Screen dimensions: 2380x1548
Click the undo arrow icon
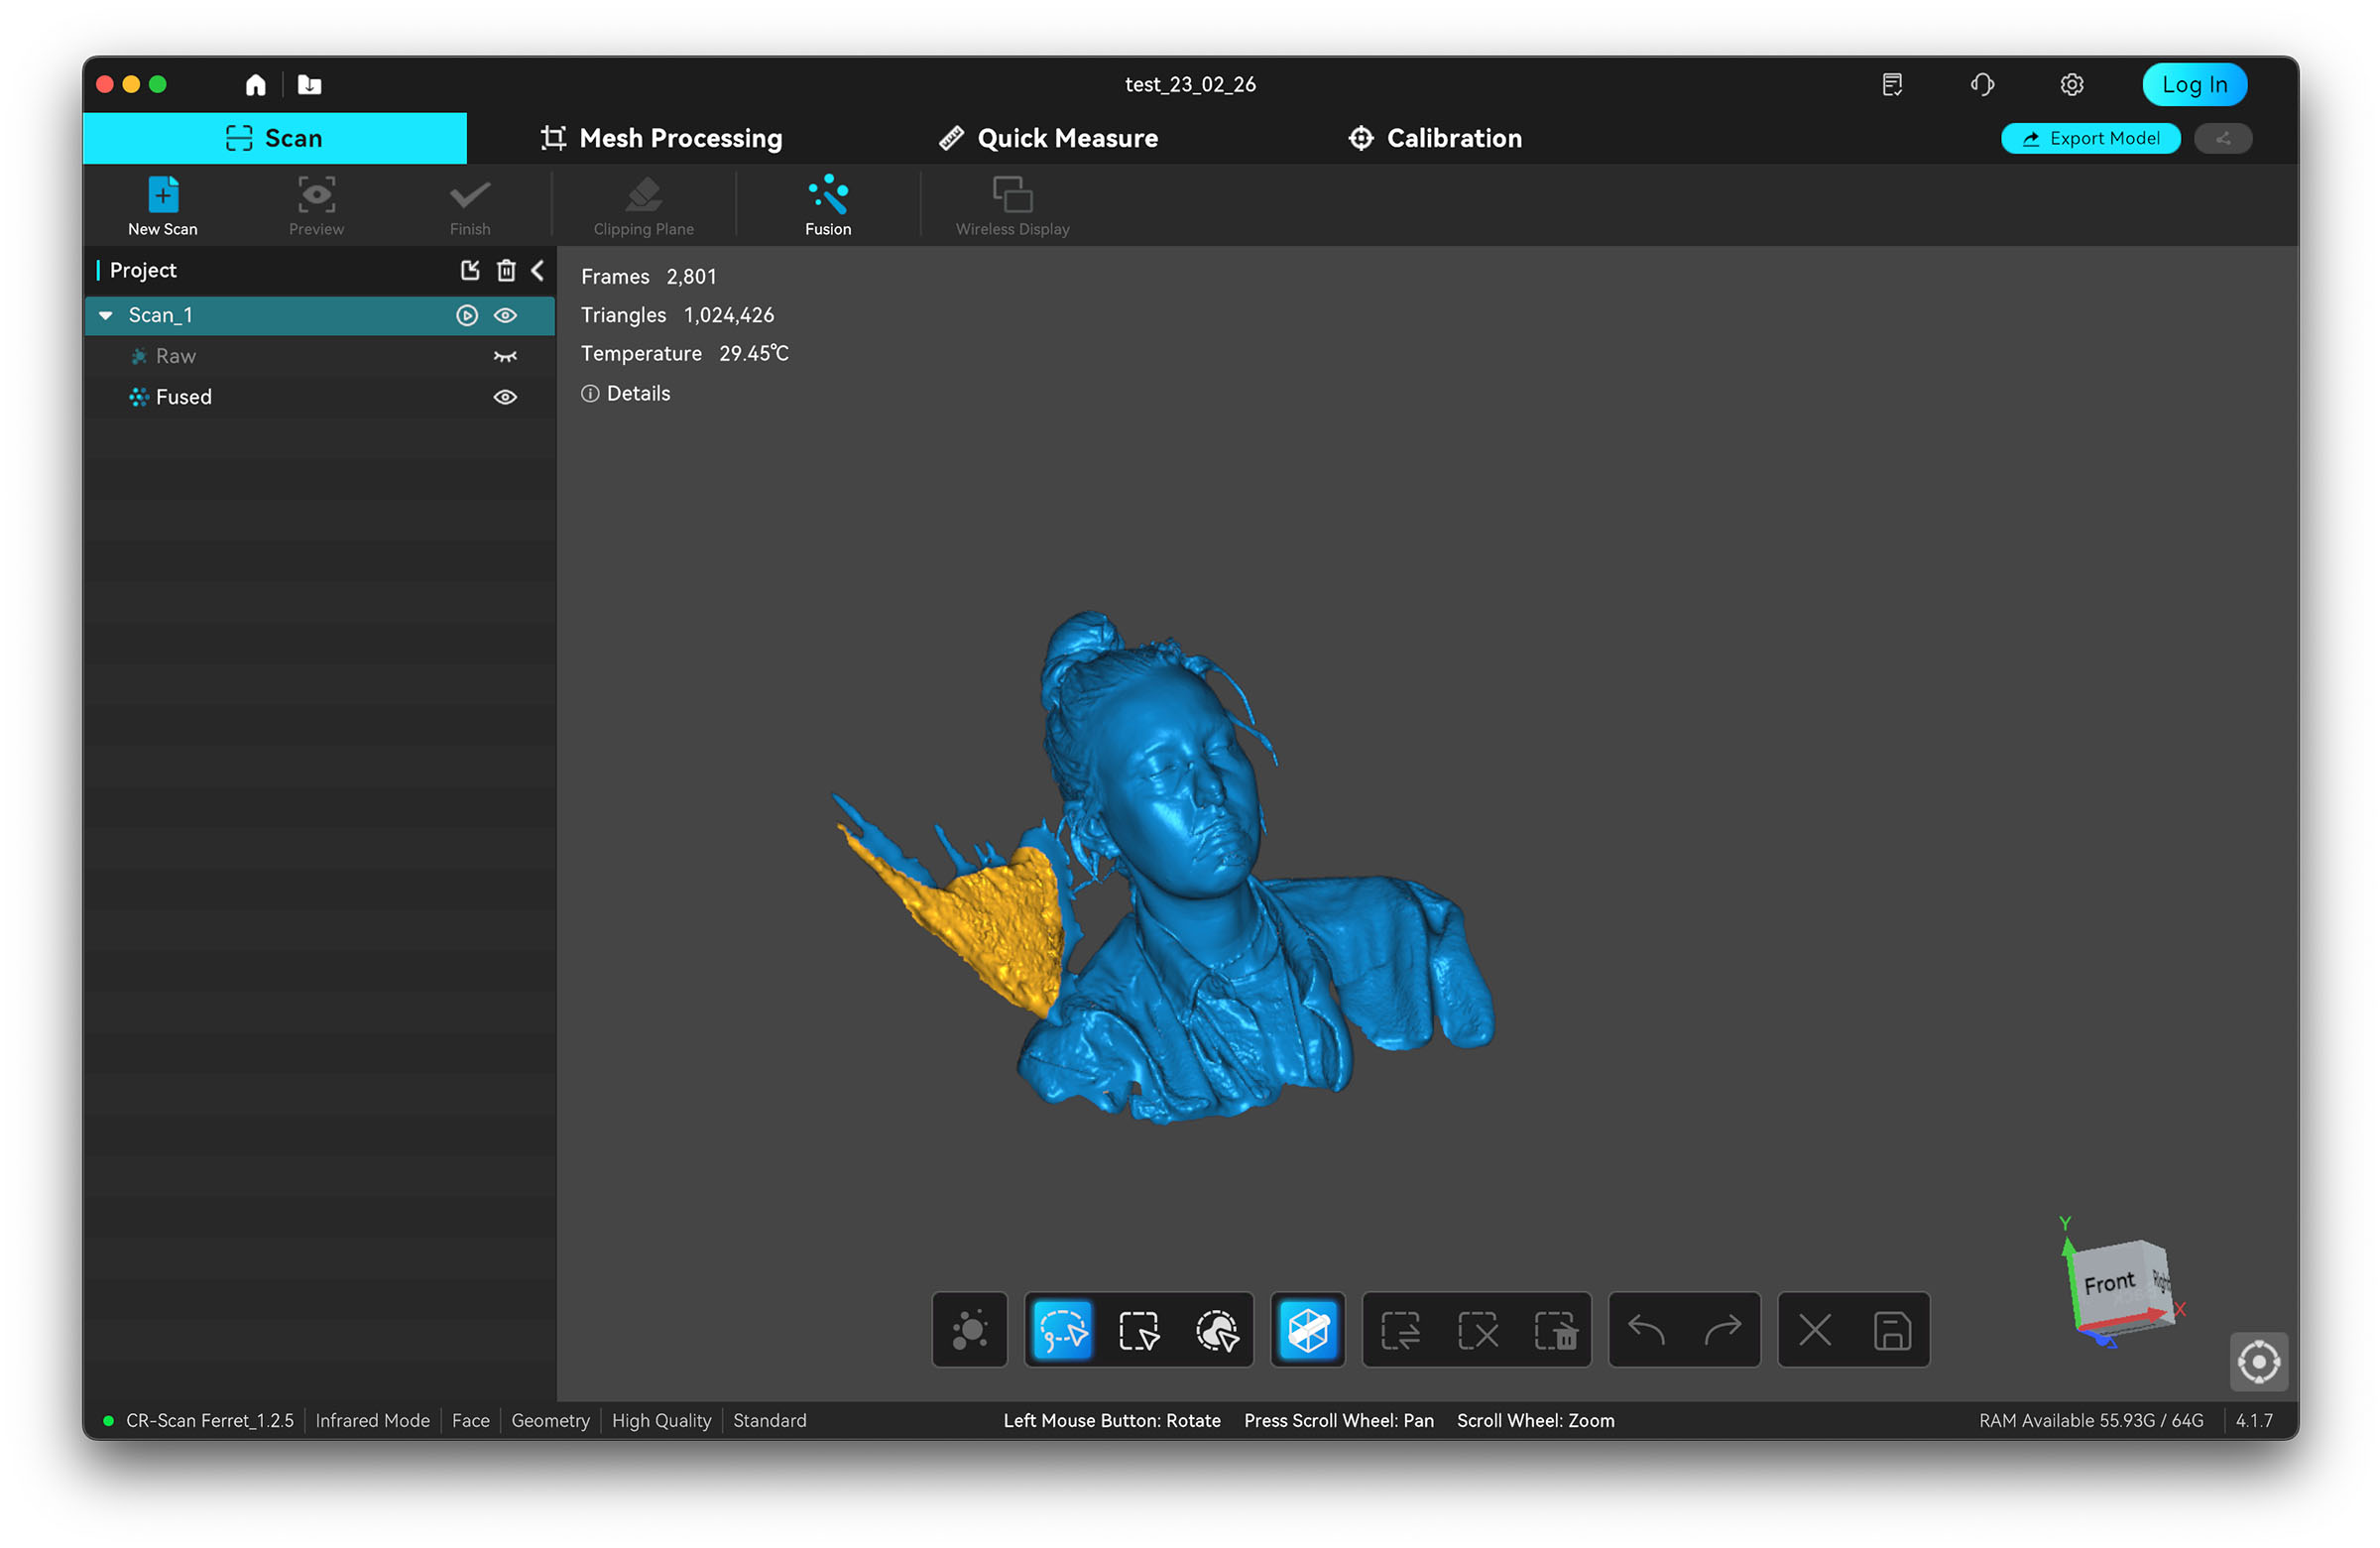[x=1646, y=1330]
